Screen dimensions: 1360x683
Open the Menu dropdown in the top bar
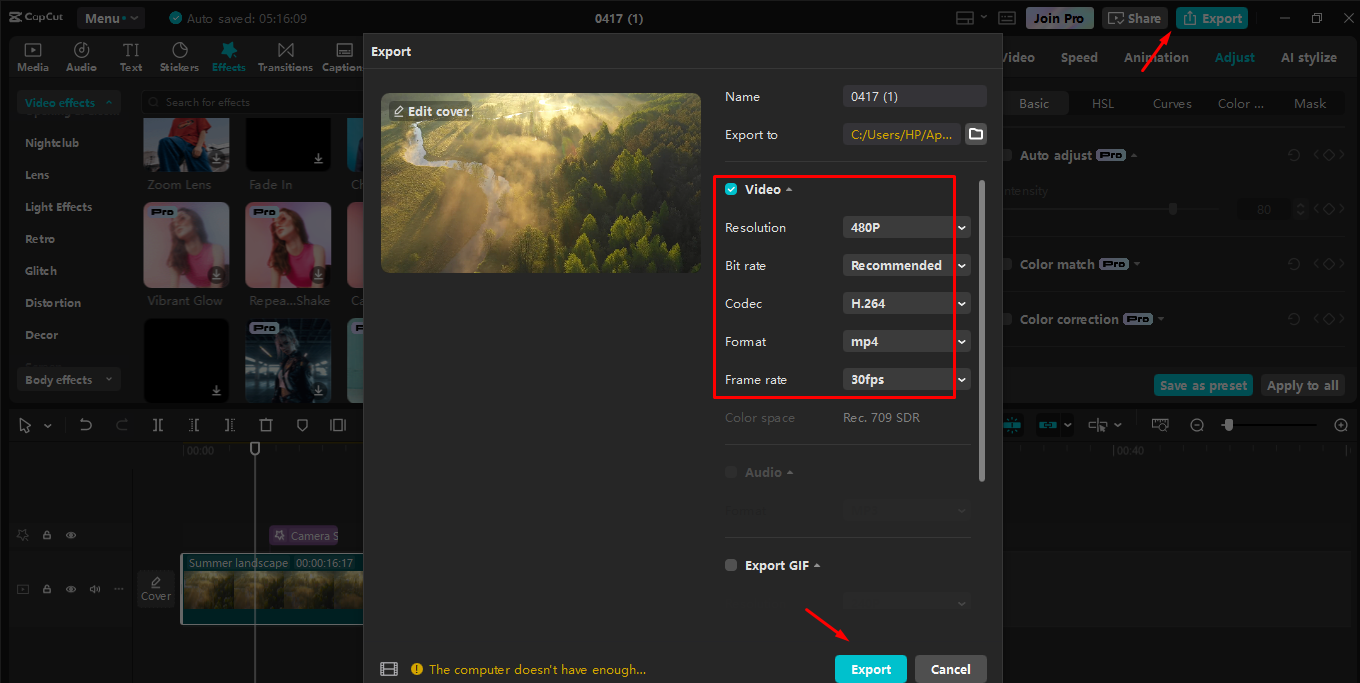pyautogui.click(x=110, y=17)
